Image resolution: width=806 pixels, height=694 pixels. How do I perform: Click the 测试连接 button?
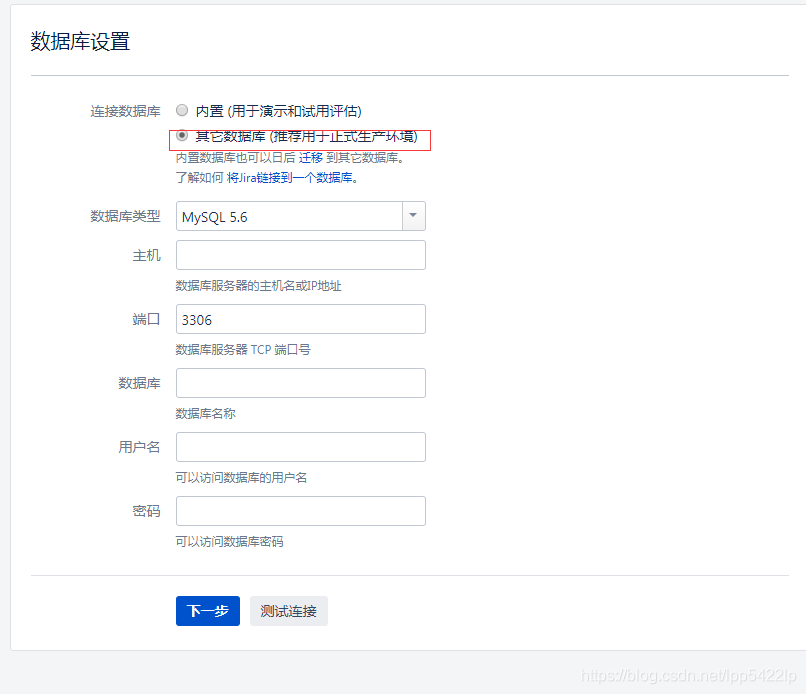[x=288, y=611]
